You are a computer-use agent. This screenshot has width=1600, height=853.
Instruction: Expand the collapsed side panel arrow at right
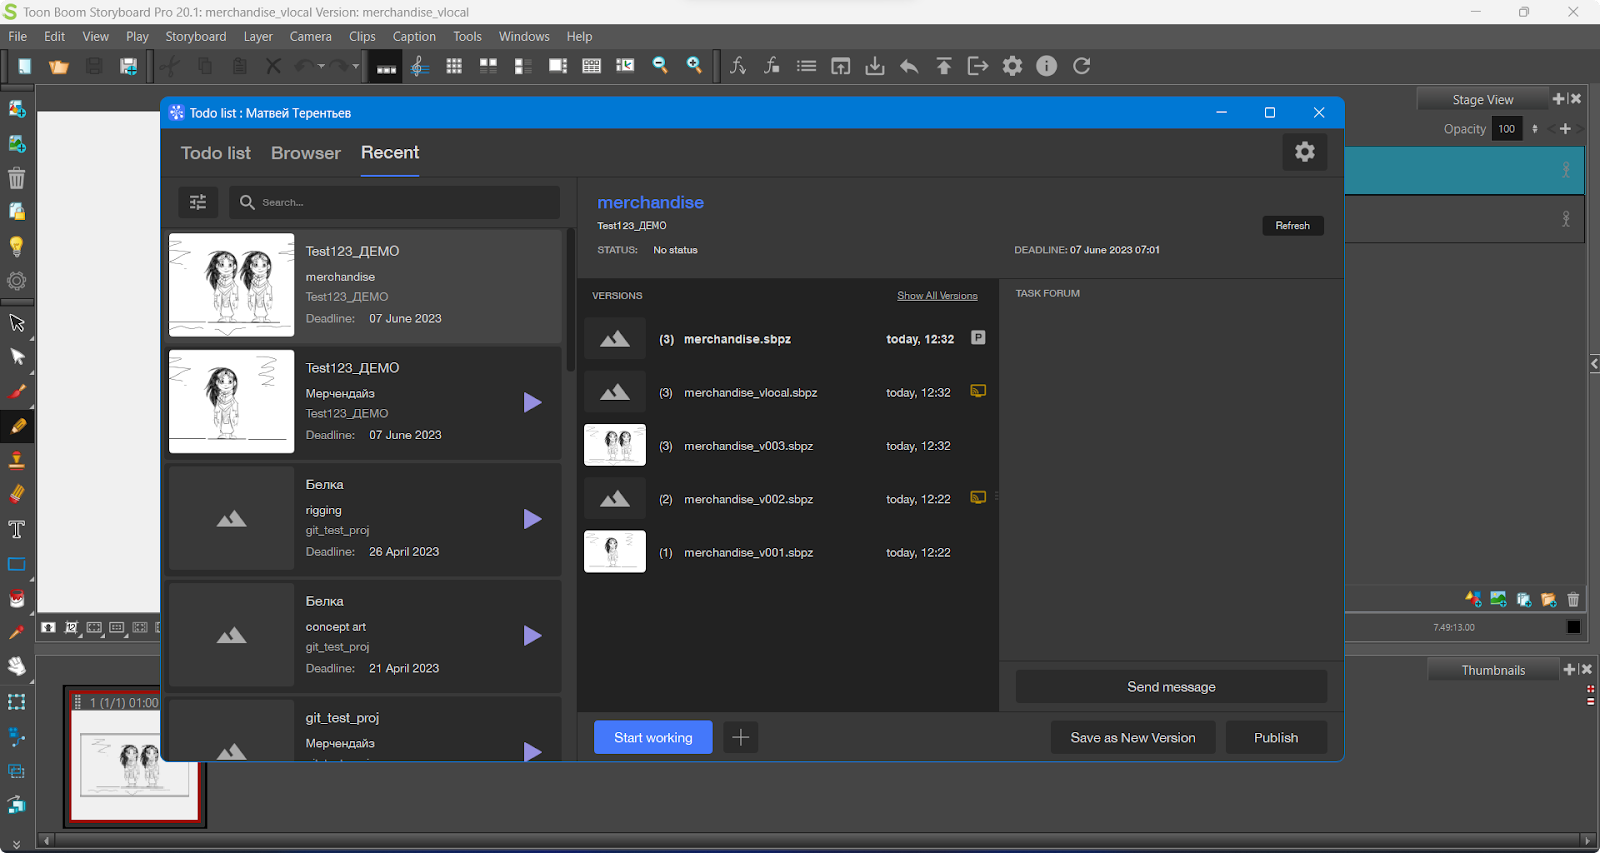[x=1594, y=364]
